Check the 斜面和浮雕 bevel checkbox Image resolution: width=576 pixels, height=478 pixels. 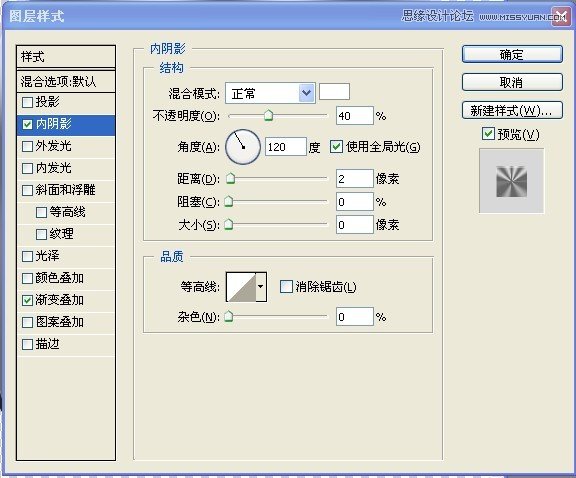click(27, 190)
